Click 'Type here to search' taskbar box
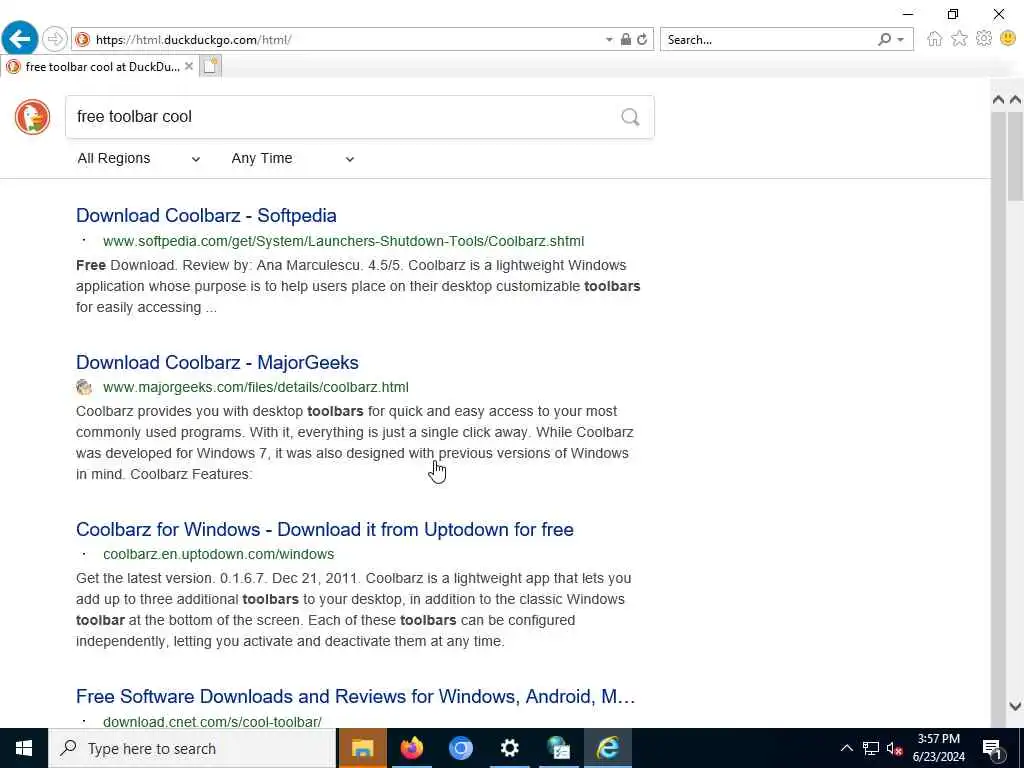Viewport: 1024px width, 768px height. tap(193, 748)
